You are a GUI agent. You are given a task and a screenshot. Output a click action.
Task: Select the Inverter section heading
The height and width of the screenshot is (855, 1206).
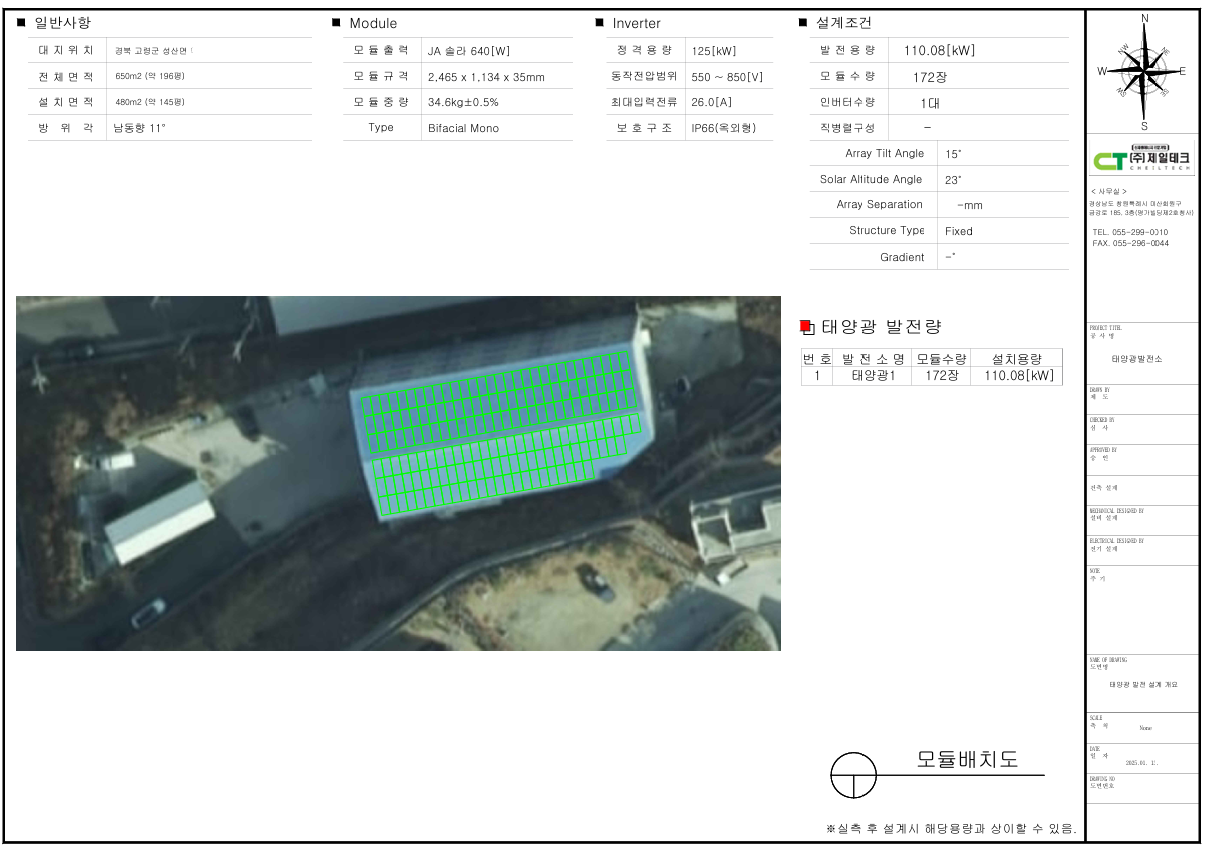(637, 23)
